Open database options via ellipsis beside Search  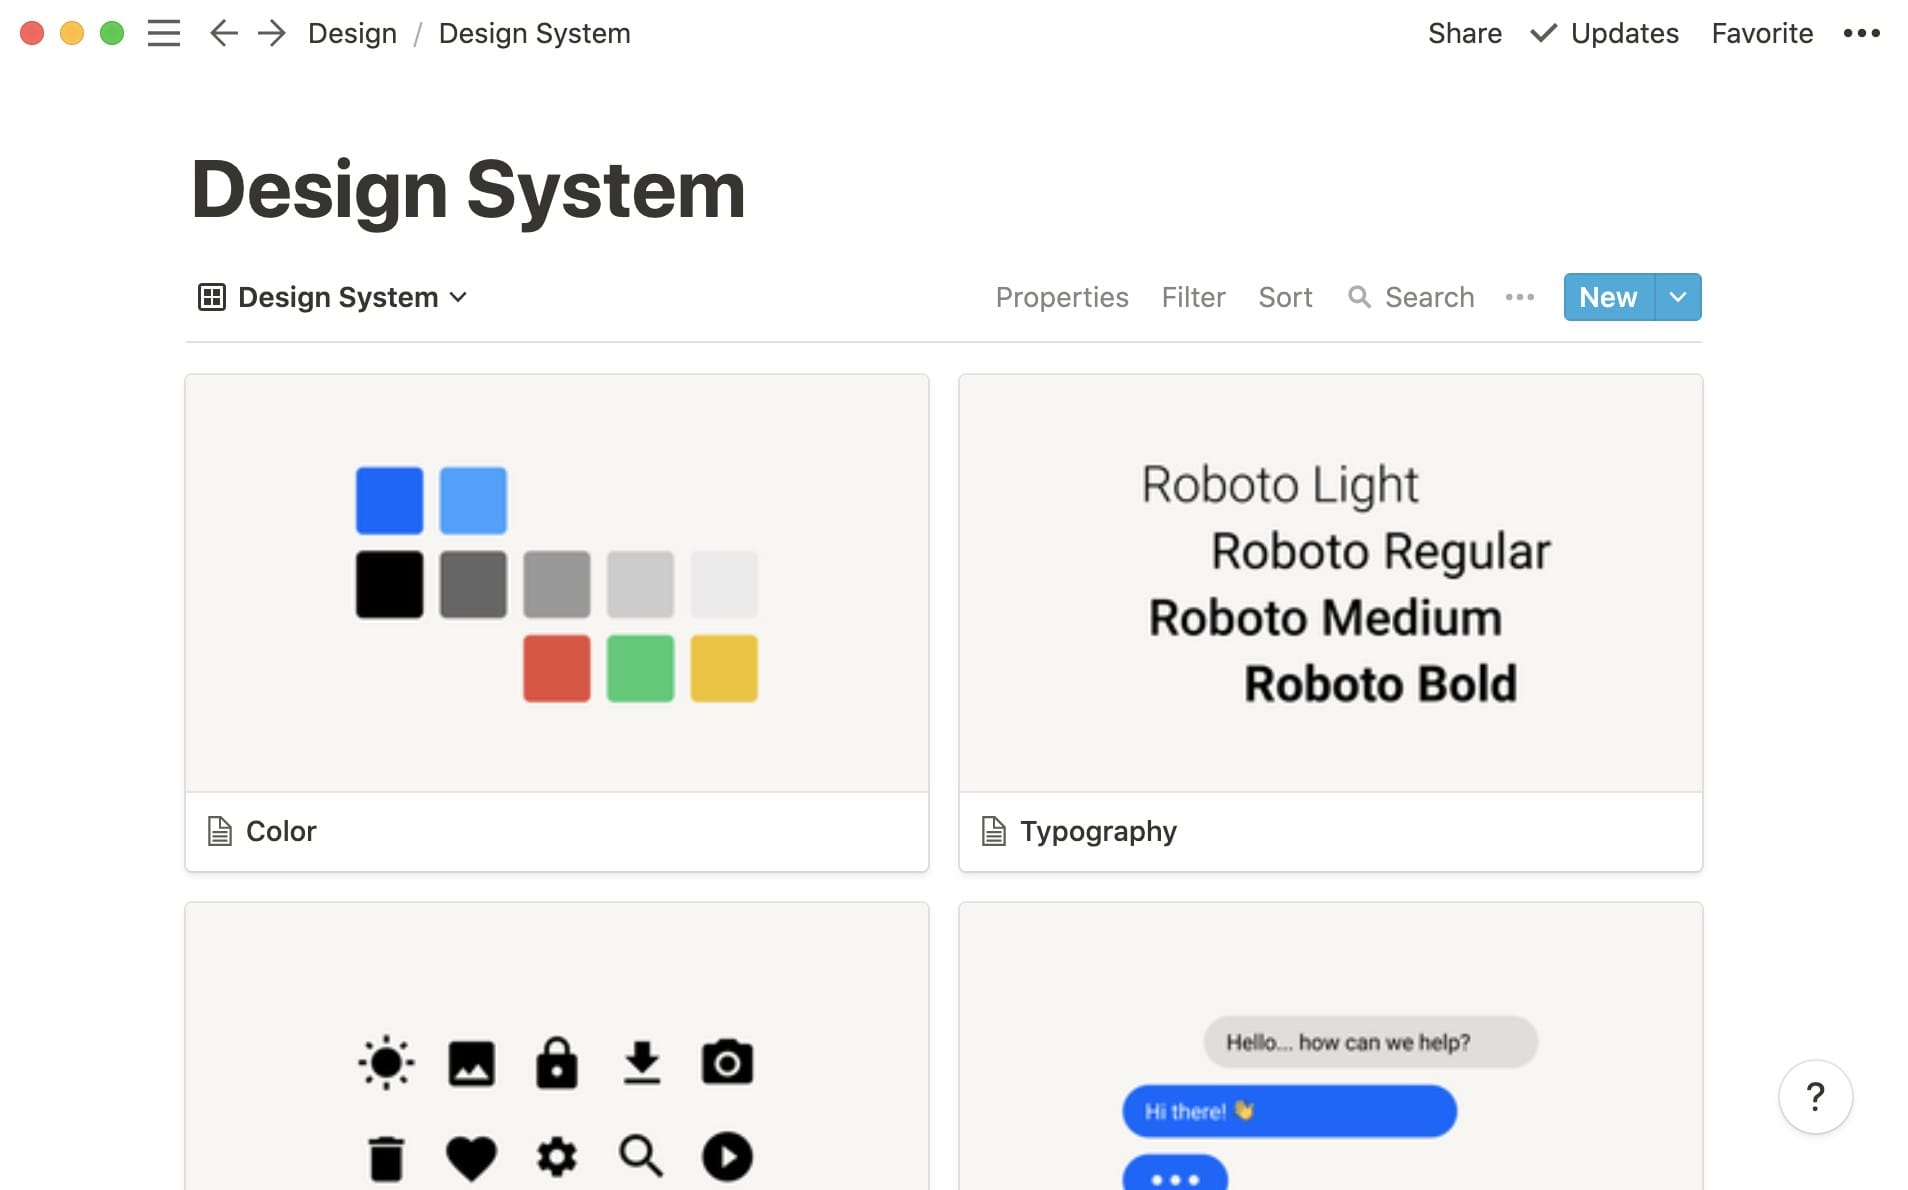tap(1519, 297)
